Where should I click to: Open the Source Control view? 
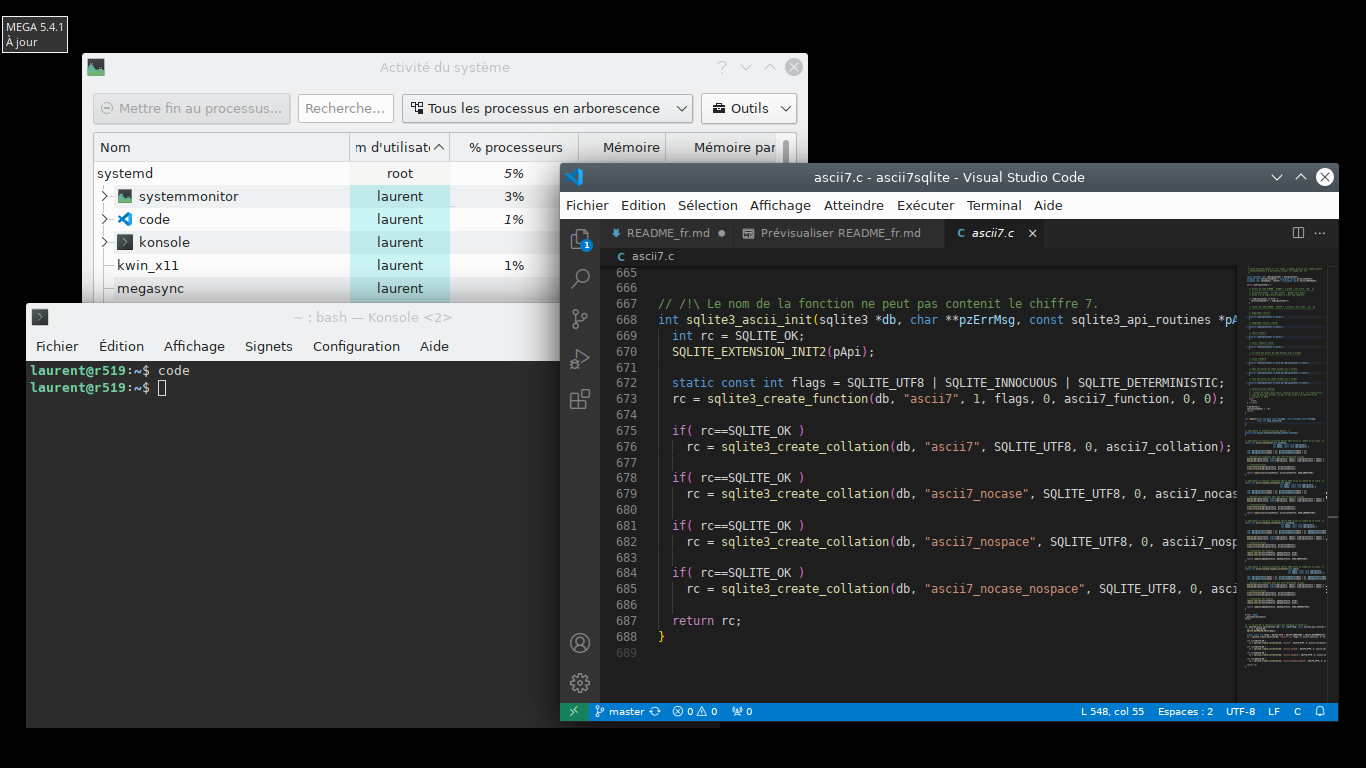pos(579,319)
